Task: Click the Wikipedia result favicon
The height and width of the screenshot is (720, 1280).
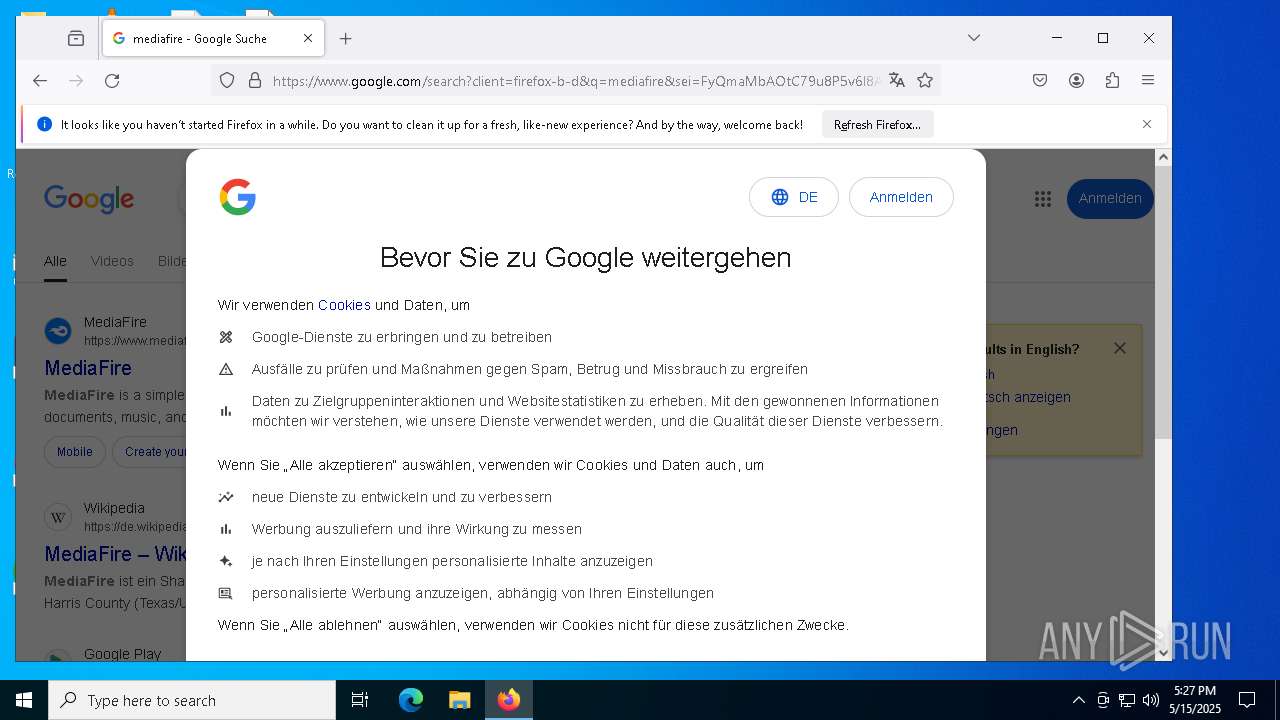Action: click(x=58, y=517)
